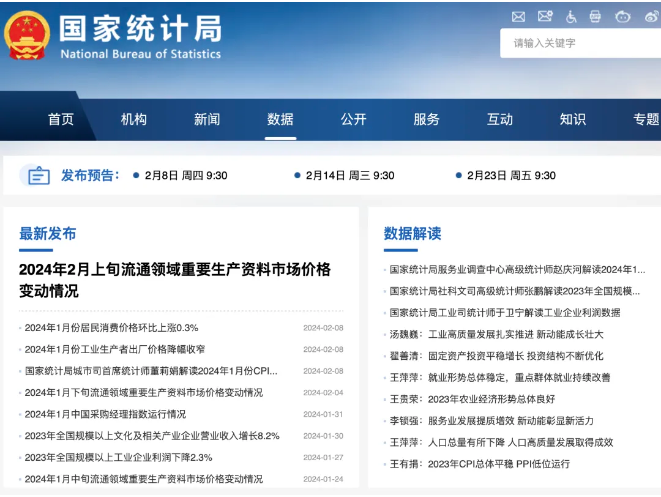The height and width of the screenshot is (497, 661).
Task: Open 2024年1月中旬流通领域 price article
Action: point(144,479)
